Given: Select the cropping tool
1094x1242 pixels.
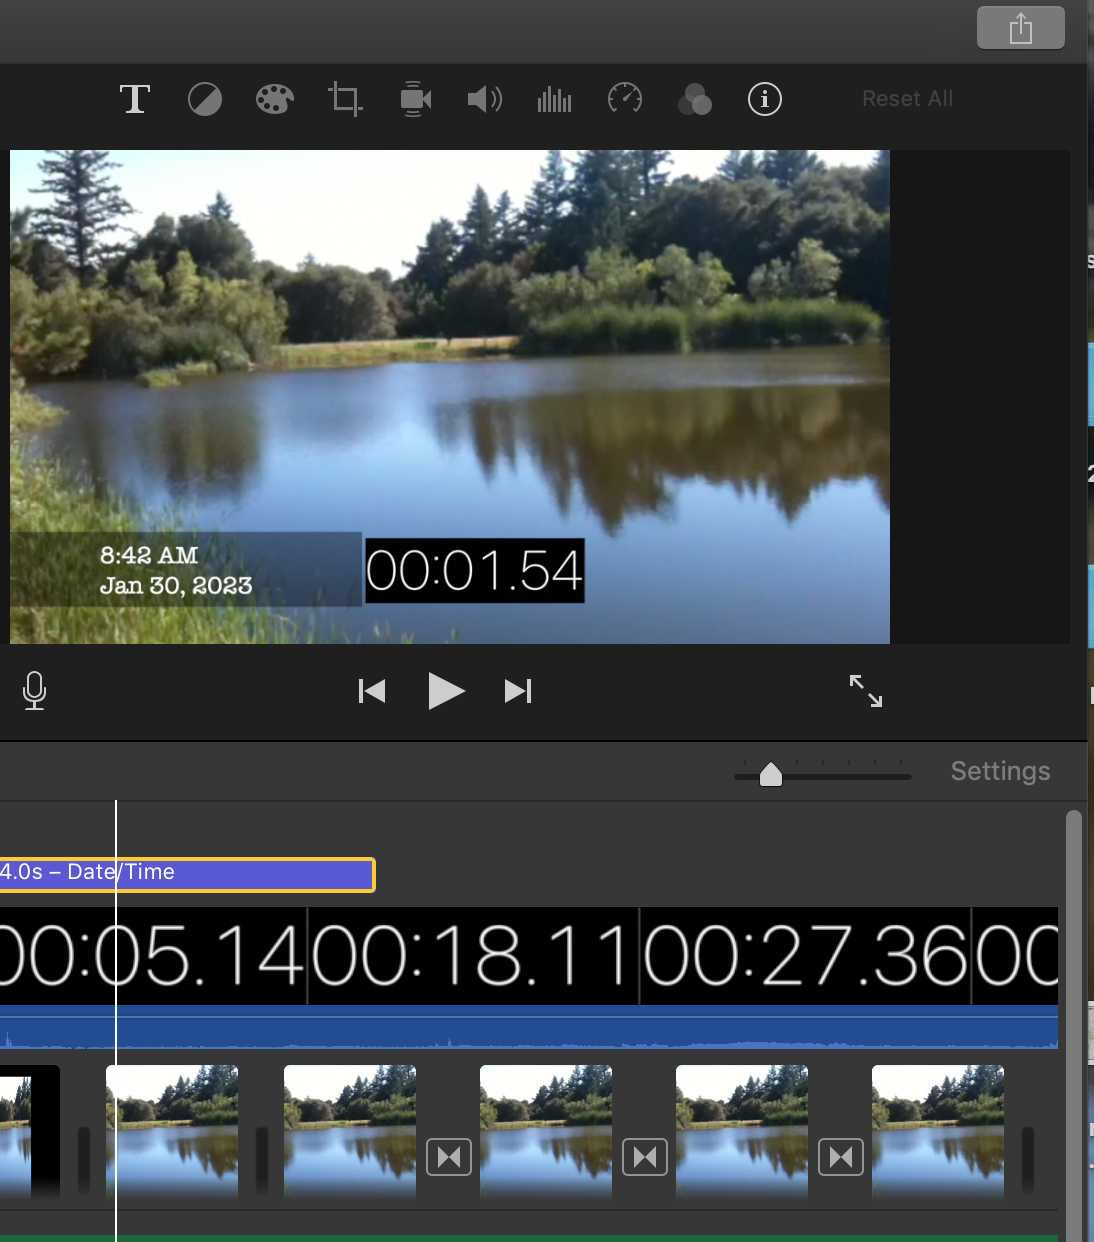Looking at the screenshot, I should (x=345, y=99).
